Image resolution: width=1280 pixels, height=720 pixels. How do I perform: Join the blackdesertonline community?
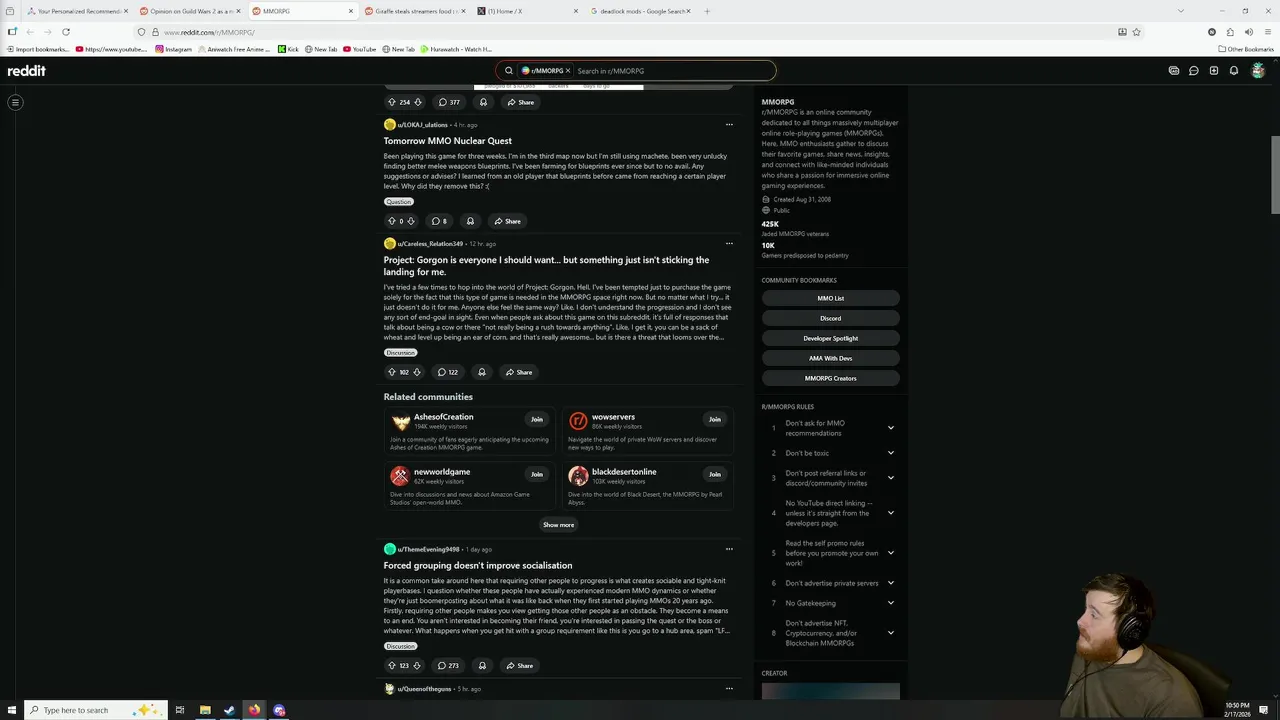tap(714, 475)
